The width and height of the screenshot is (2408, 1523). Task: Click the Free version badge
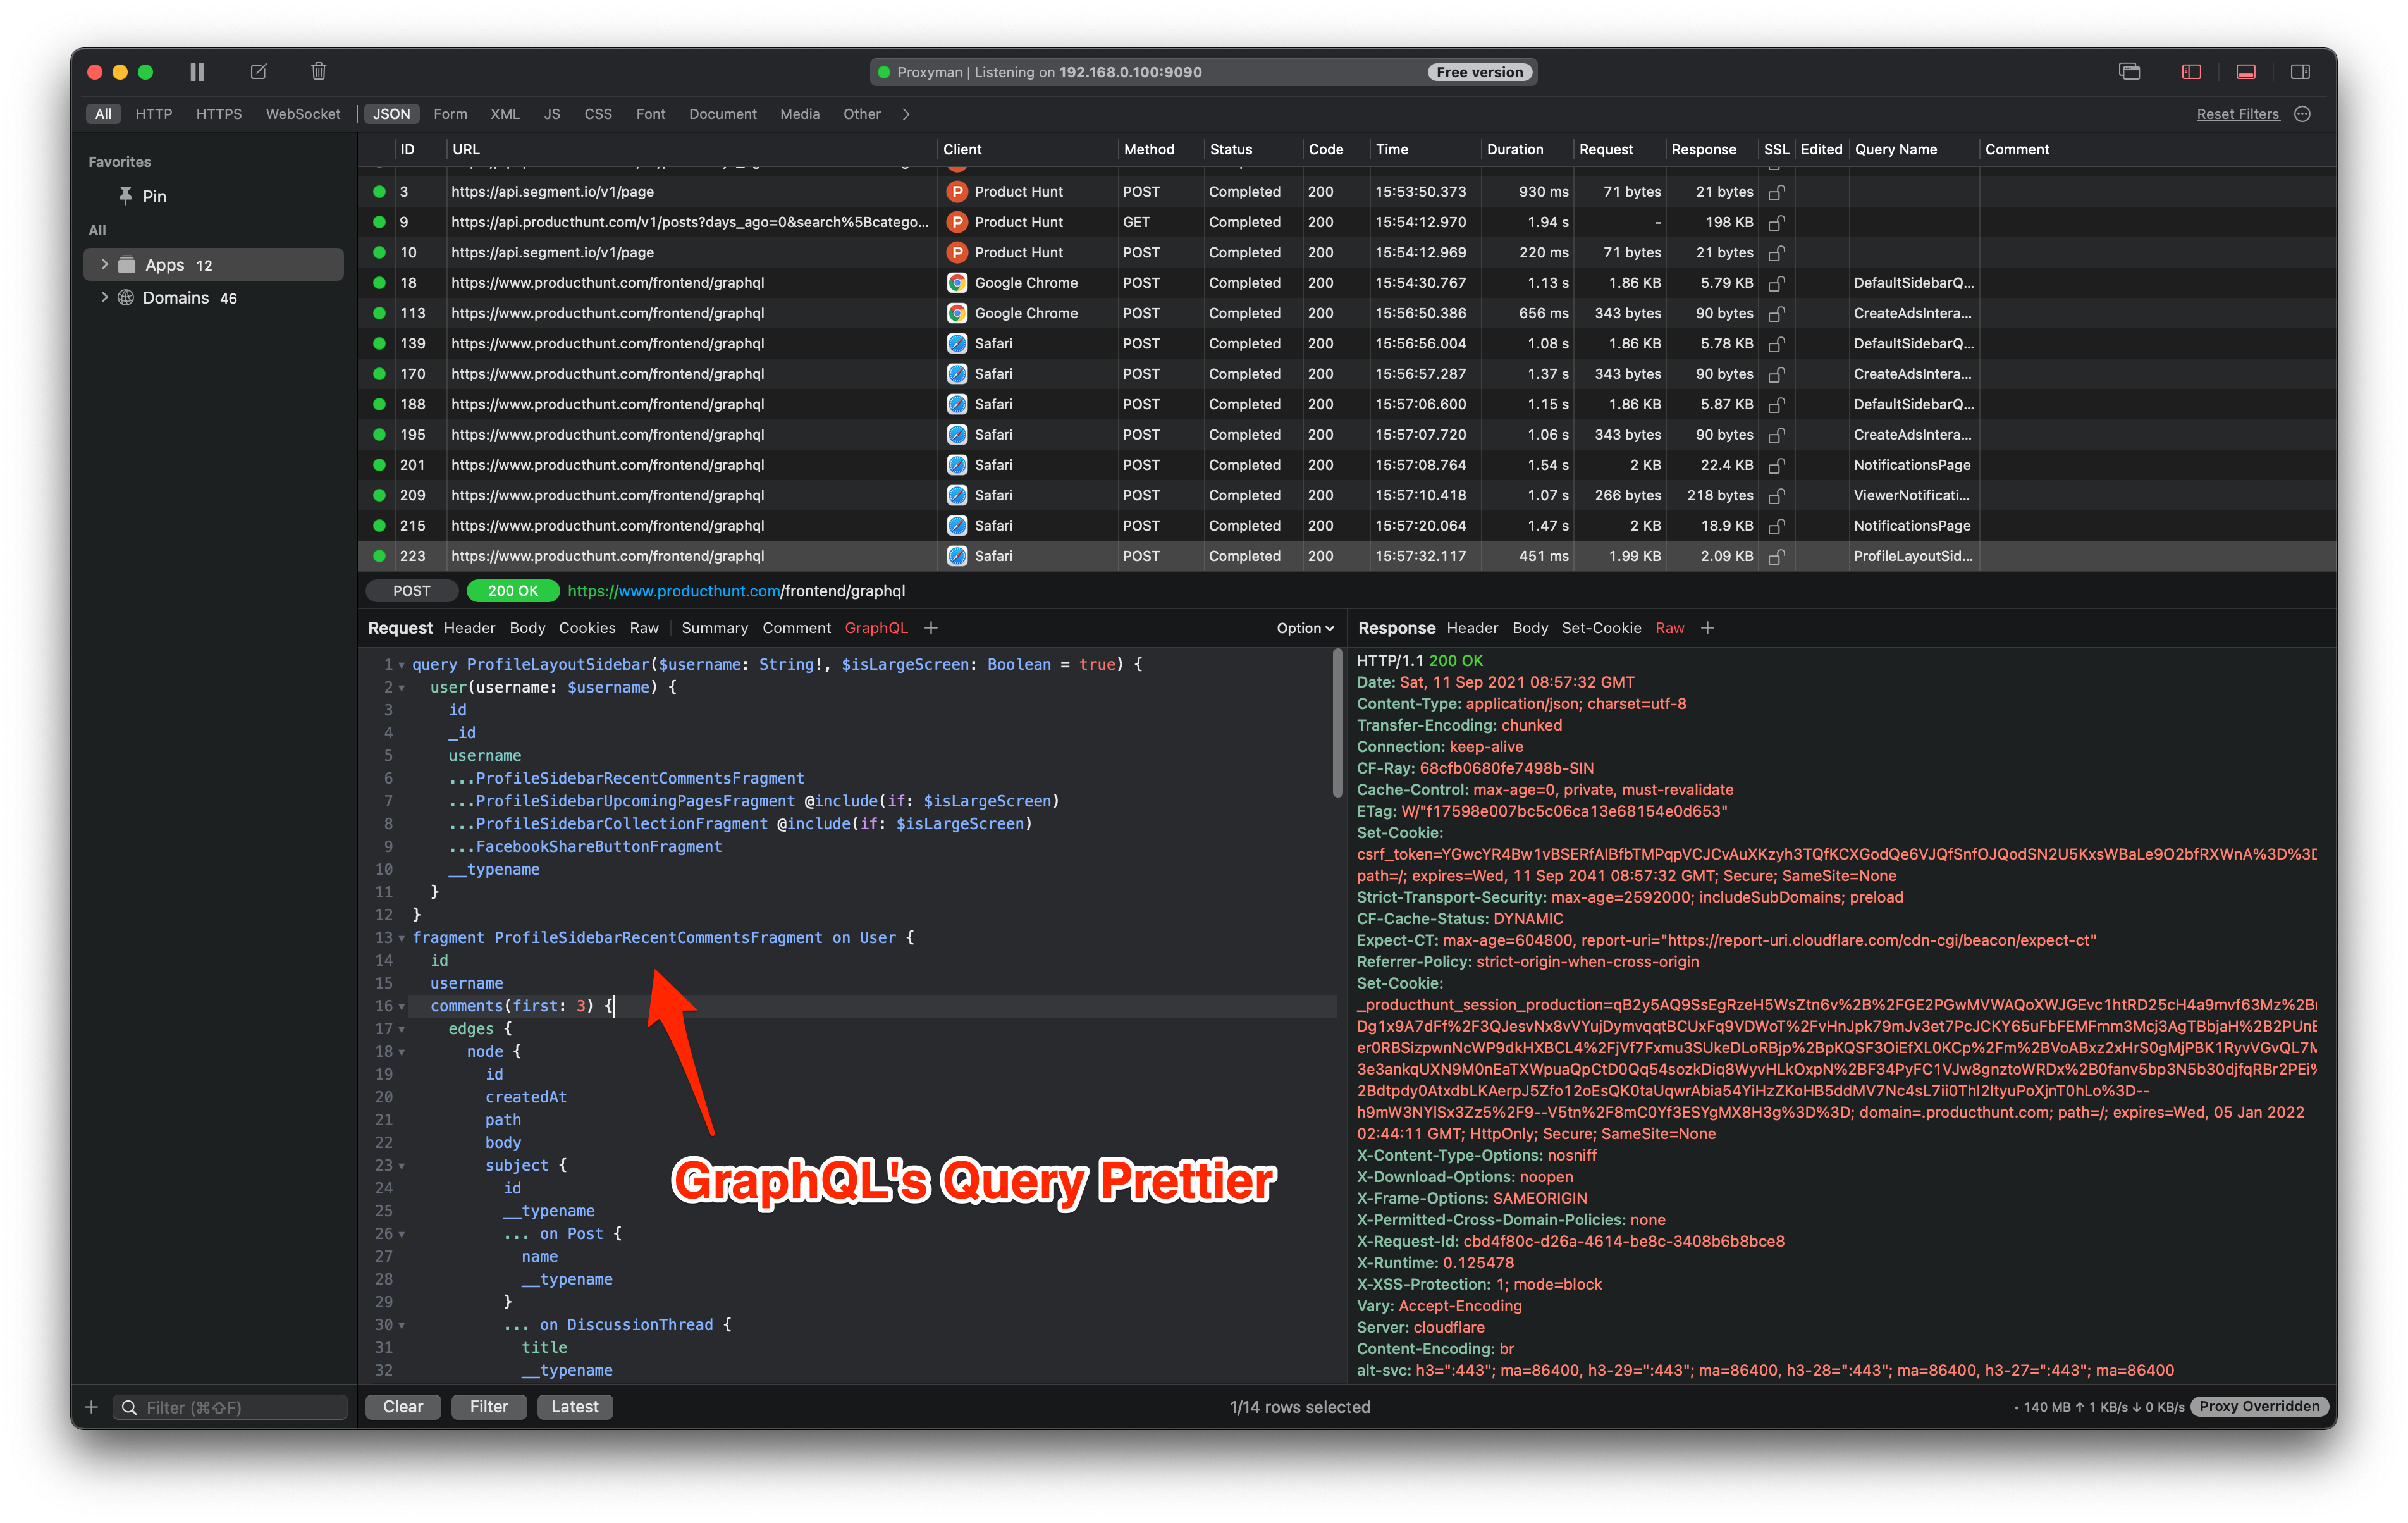(x=1479, y=72)
